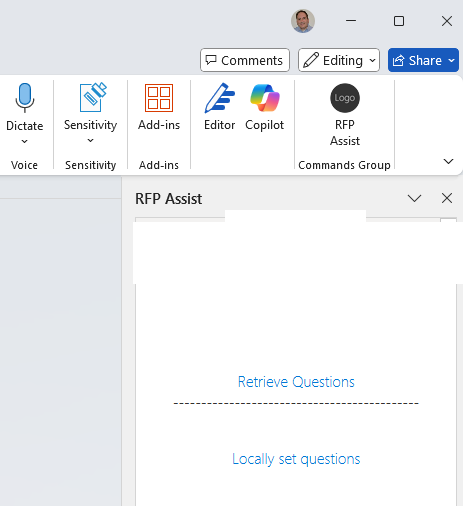
Task: Expand the Sensitivity dropdown arrow
Action: [90, 140]
